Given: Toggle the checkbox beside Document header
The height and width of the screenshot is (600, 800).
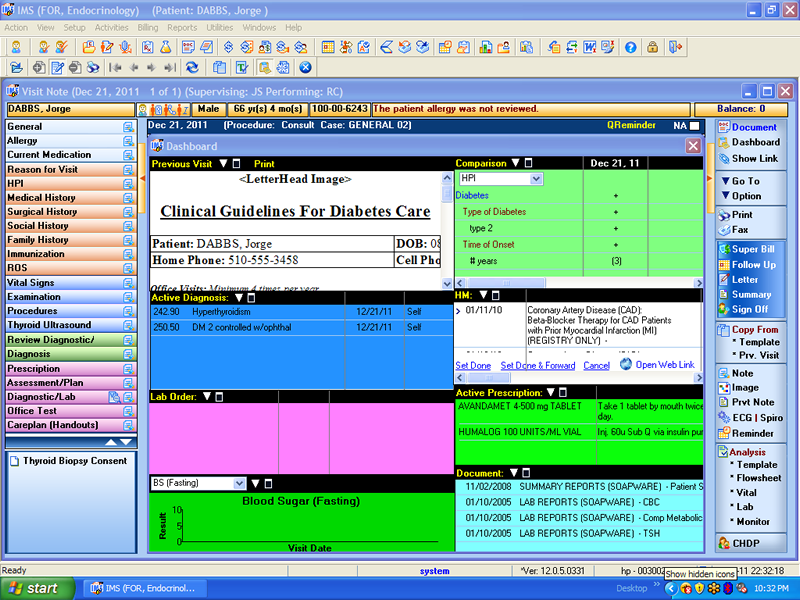Looking at the screenshot, I should pos(527,473).
